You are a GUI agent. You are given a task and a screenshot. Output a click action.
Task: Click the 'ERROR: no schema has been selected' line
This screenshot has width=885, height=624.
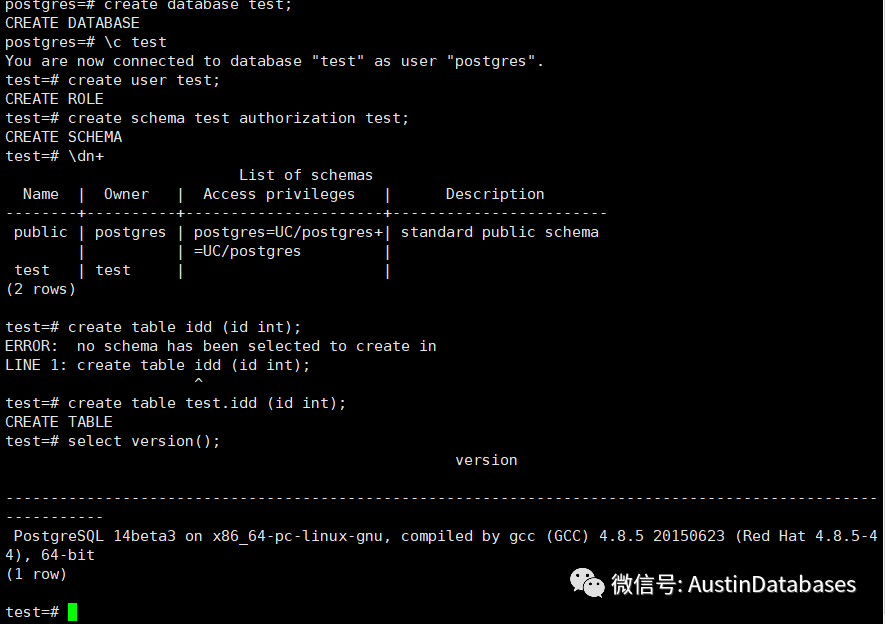pyautogui.click(x=220, y=346)
